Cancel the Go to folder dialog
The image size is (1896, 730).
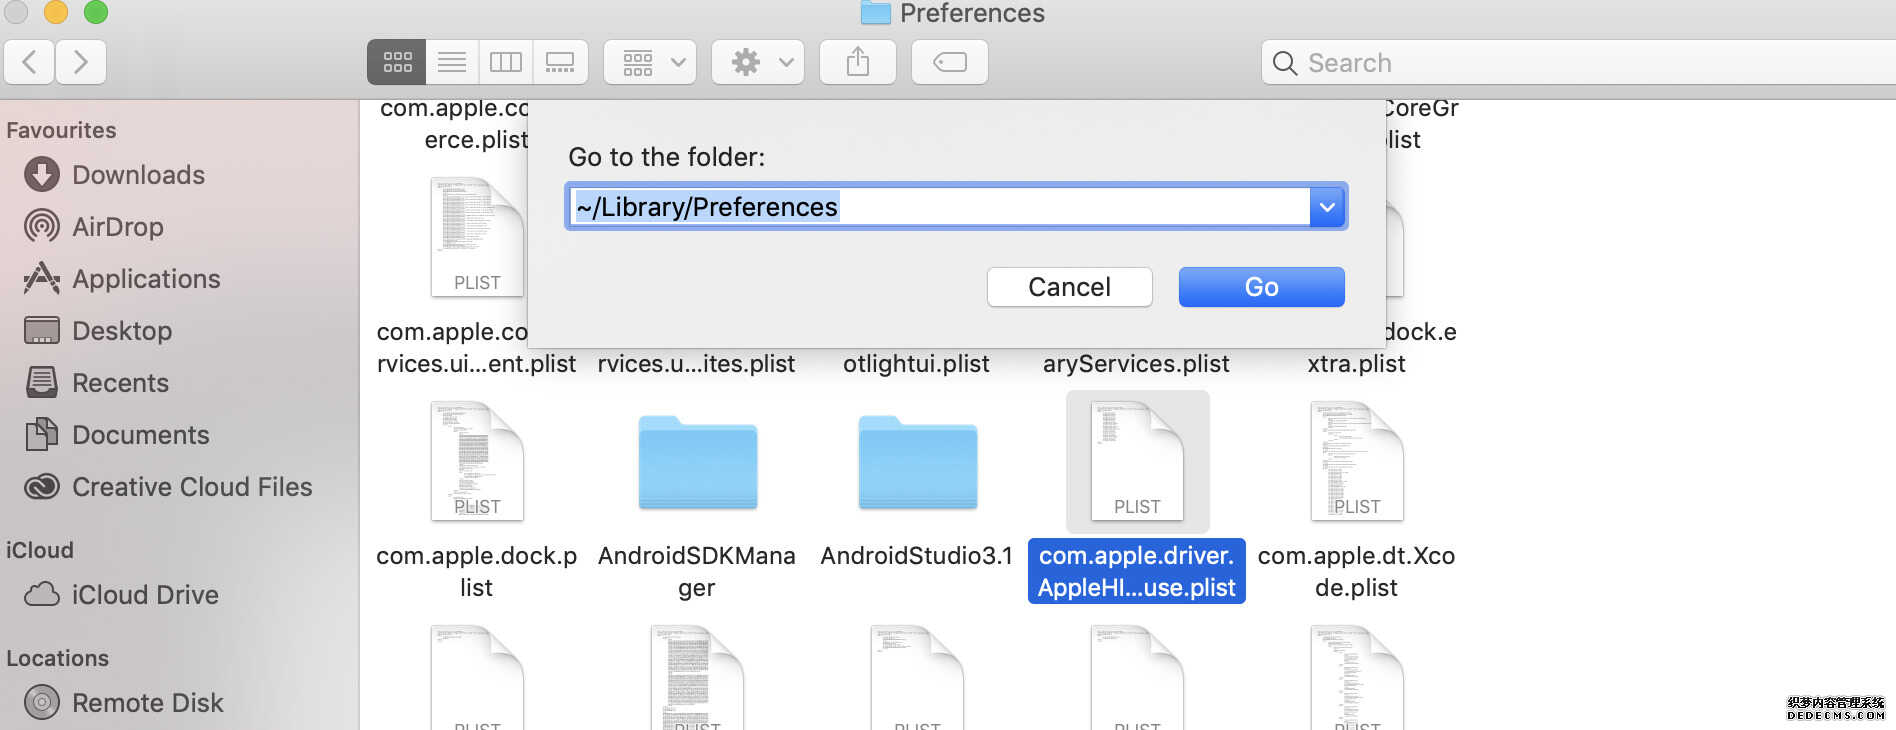point(1069,287)
